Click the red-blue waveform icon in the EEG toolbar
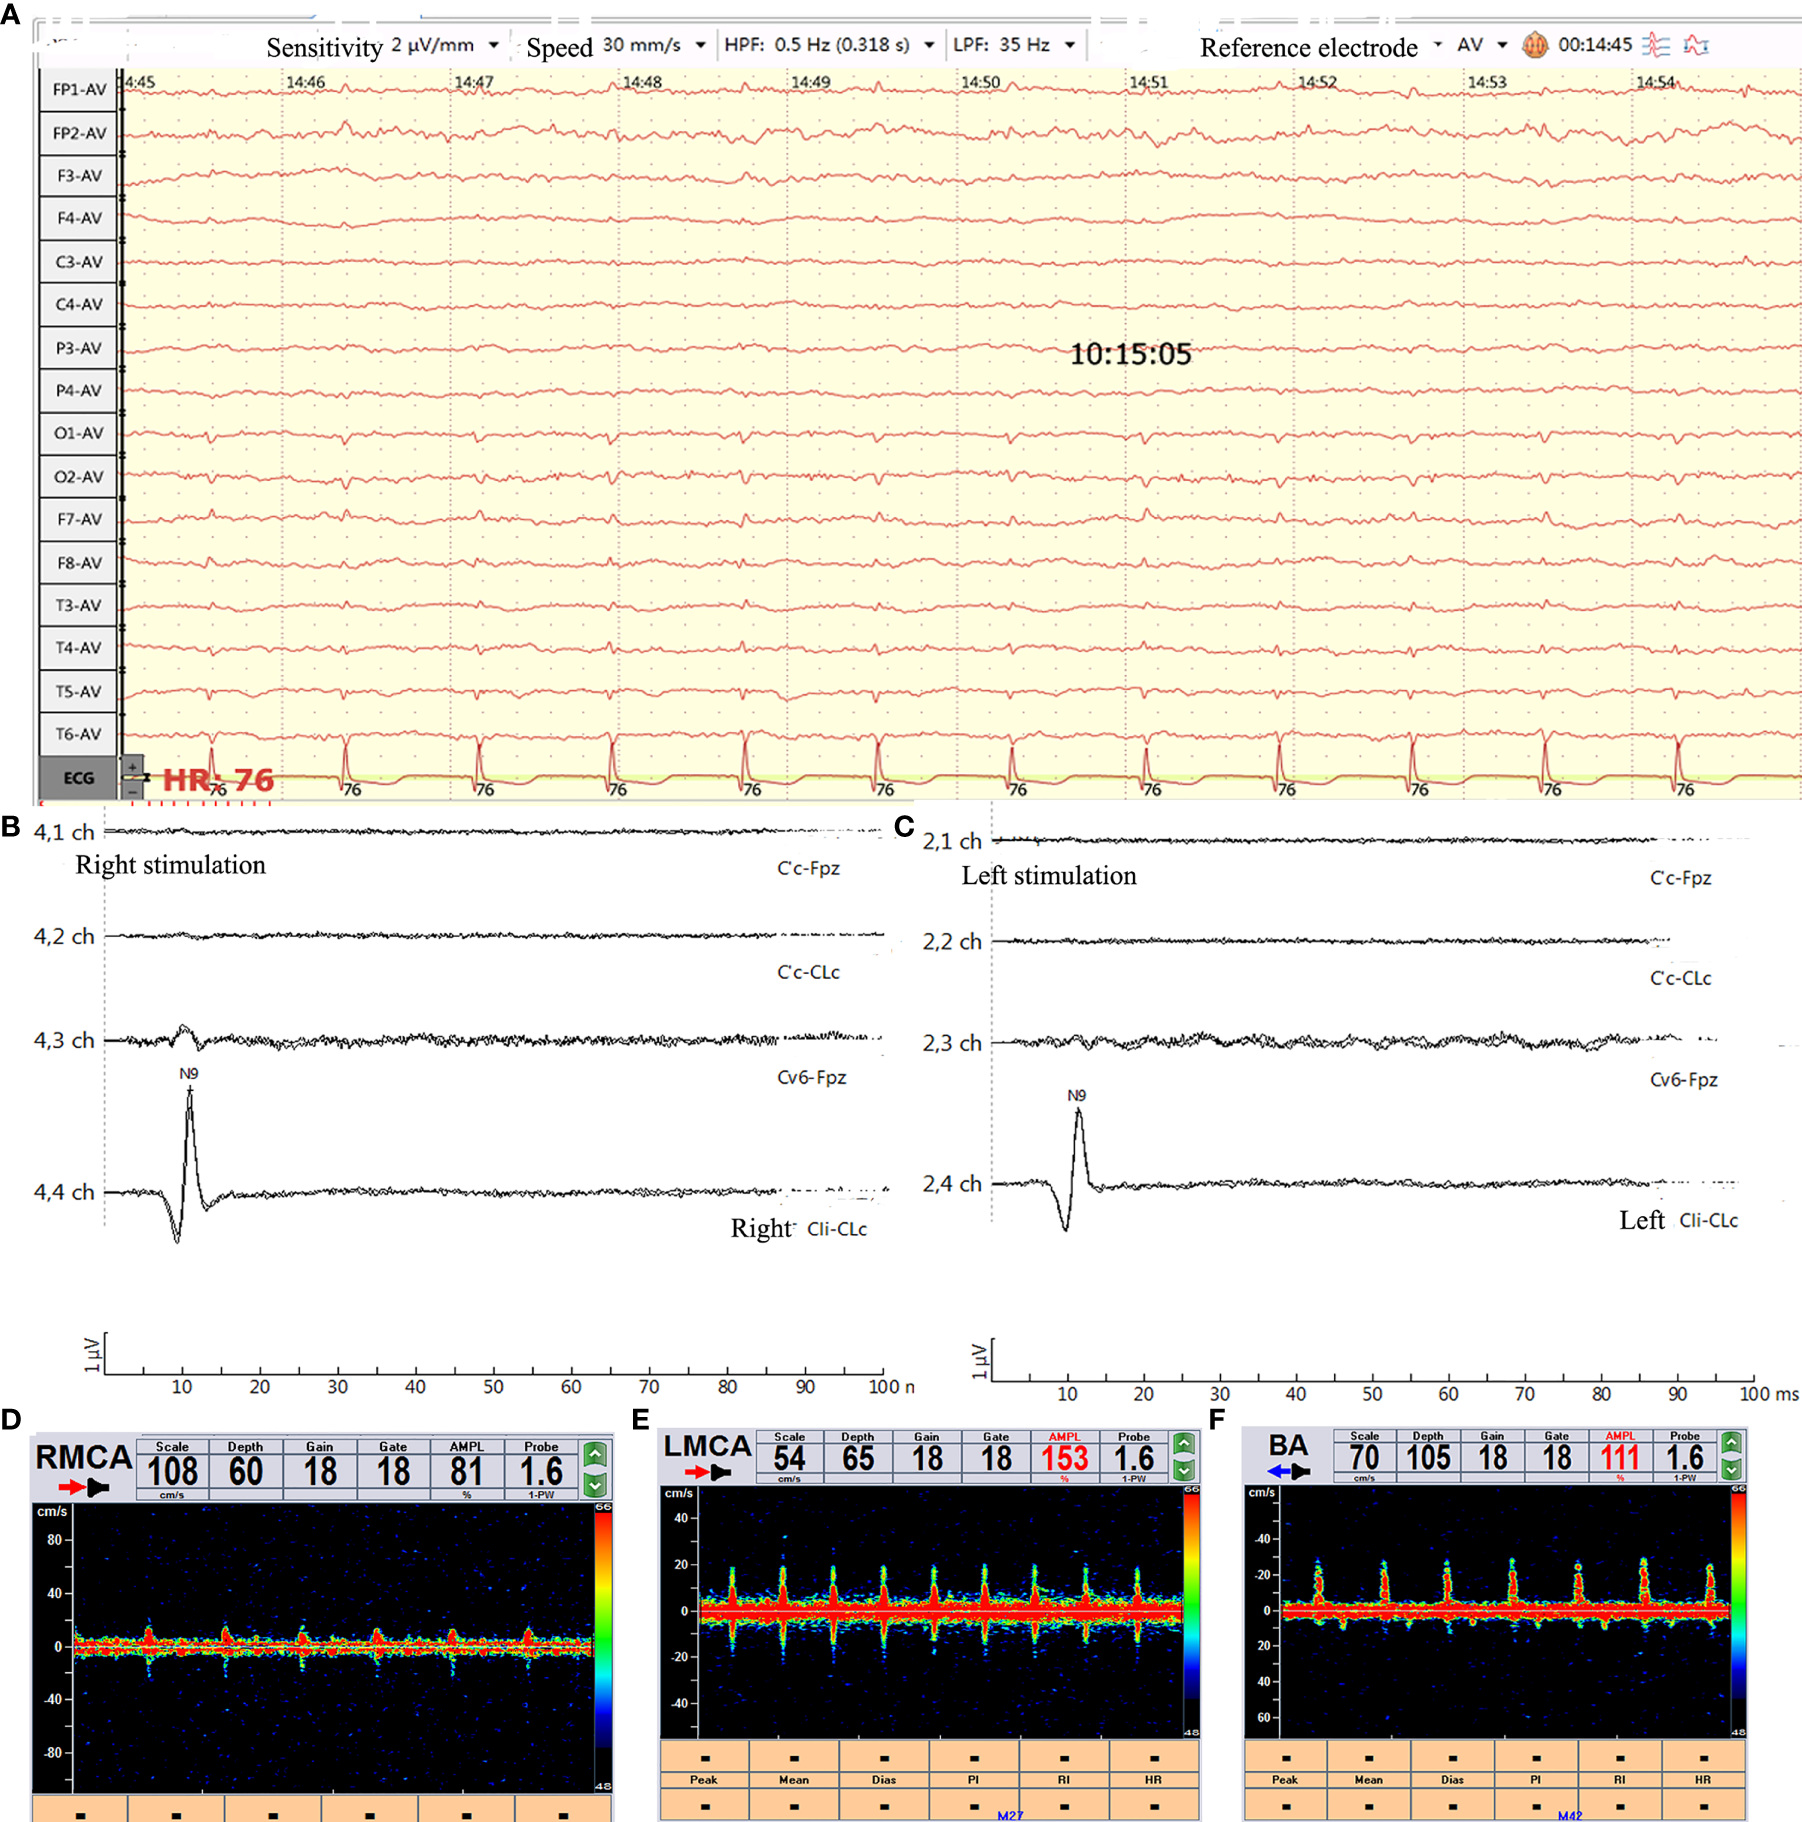Screen dimensions: 1802x1822 click(1656, 45)
